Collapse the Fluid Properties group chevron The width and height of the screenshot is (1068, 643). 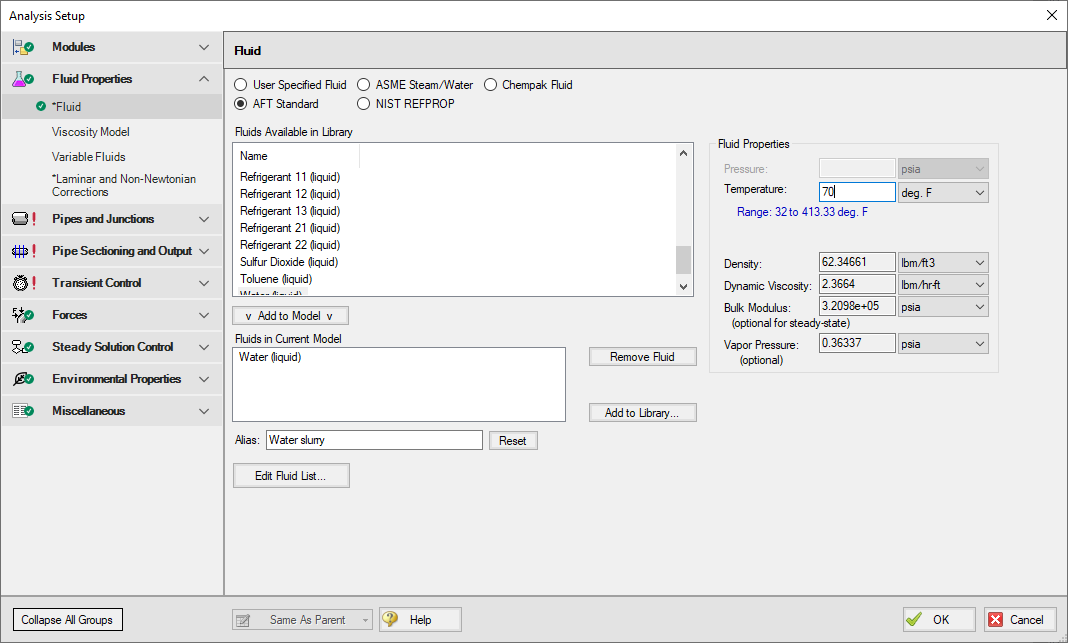coord(204,79)
